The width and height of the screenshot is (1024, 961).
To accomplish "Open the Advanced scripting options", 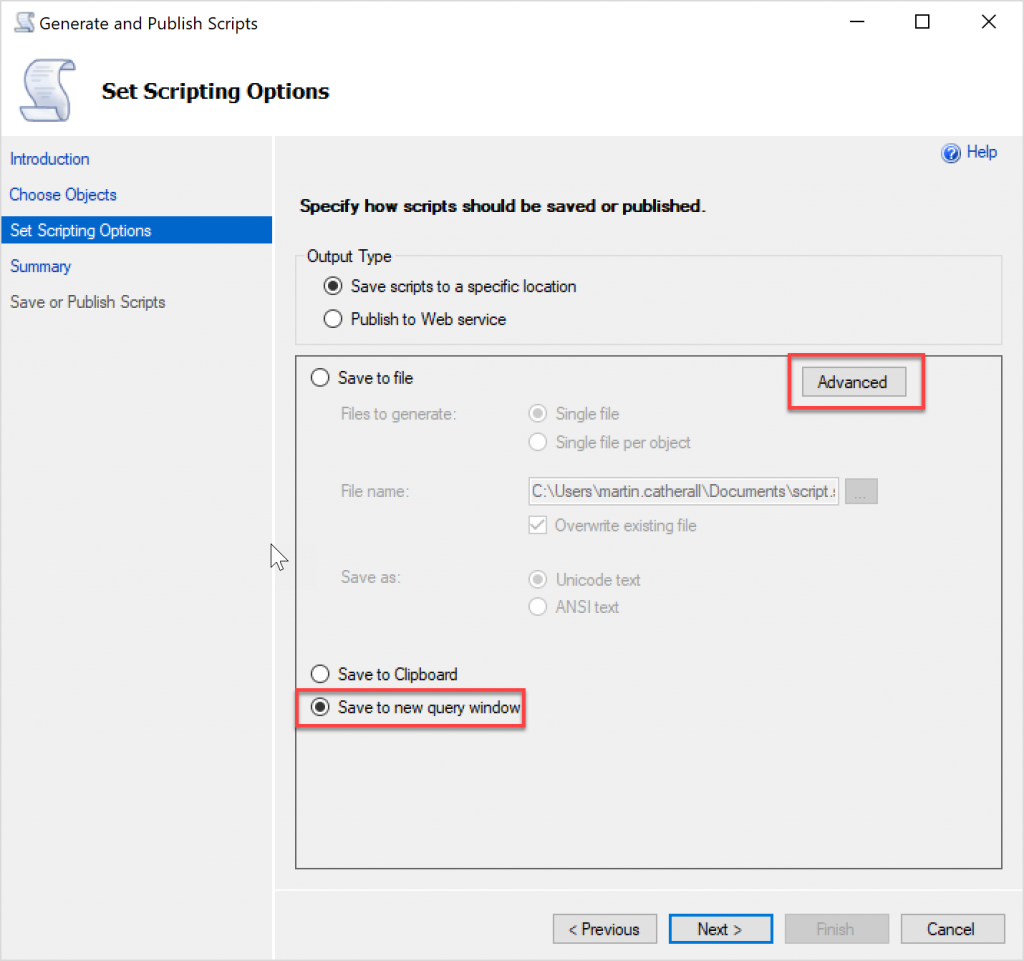I will coord(852,382).
